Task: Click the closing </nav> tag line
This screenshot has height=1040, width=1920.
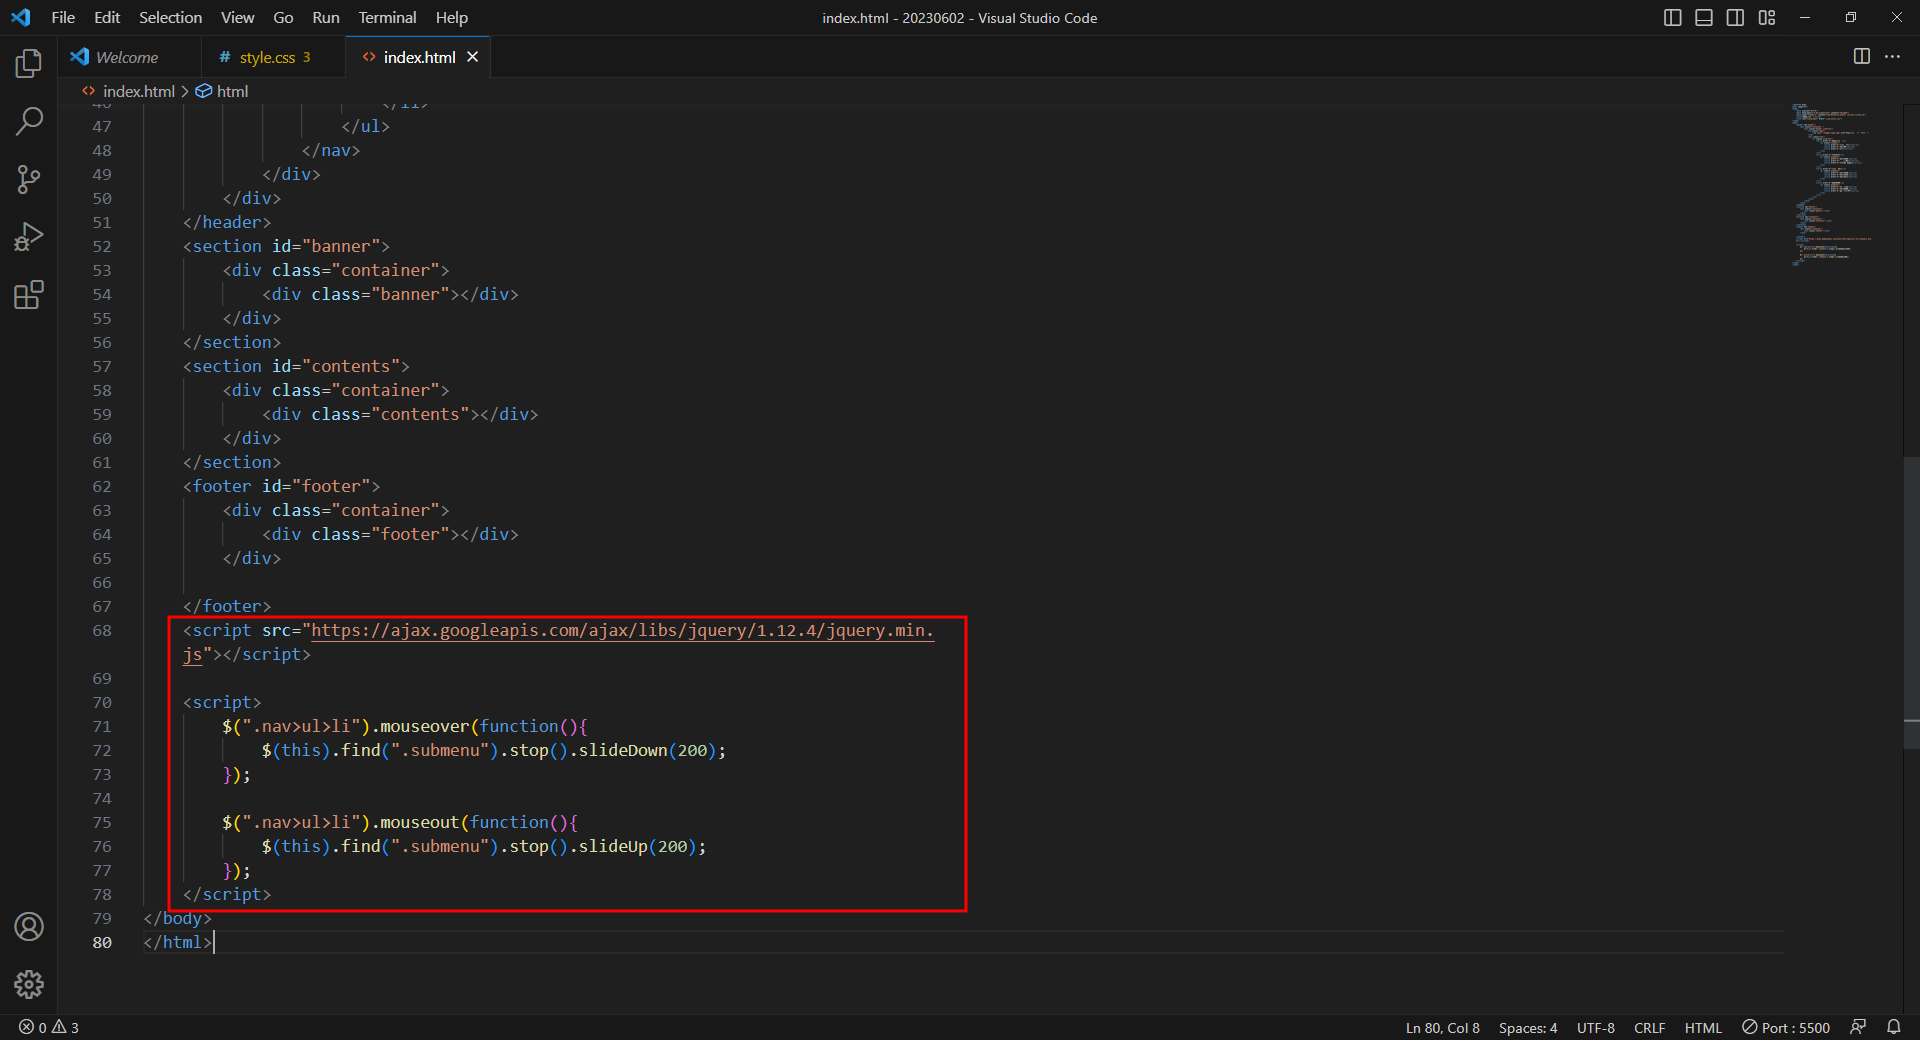Action: pyautogui.click(x=331, y=150)
